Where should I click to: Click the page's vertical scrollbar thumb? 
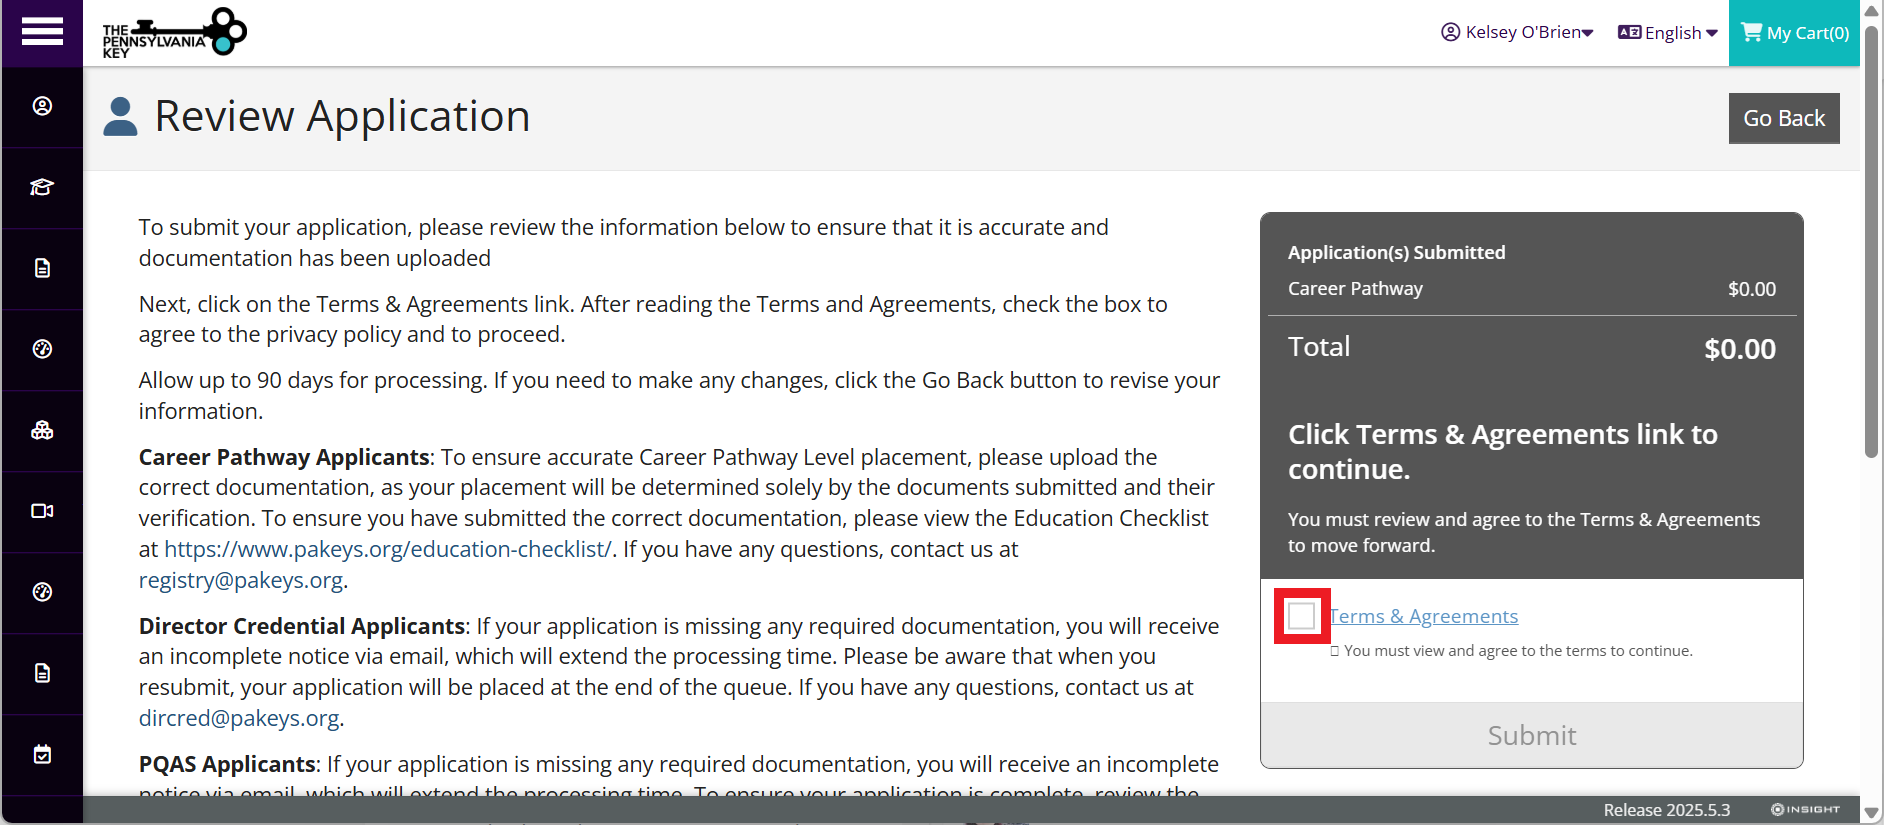(1871, 240)
